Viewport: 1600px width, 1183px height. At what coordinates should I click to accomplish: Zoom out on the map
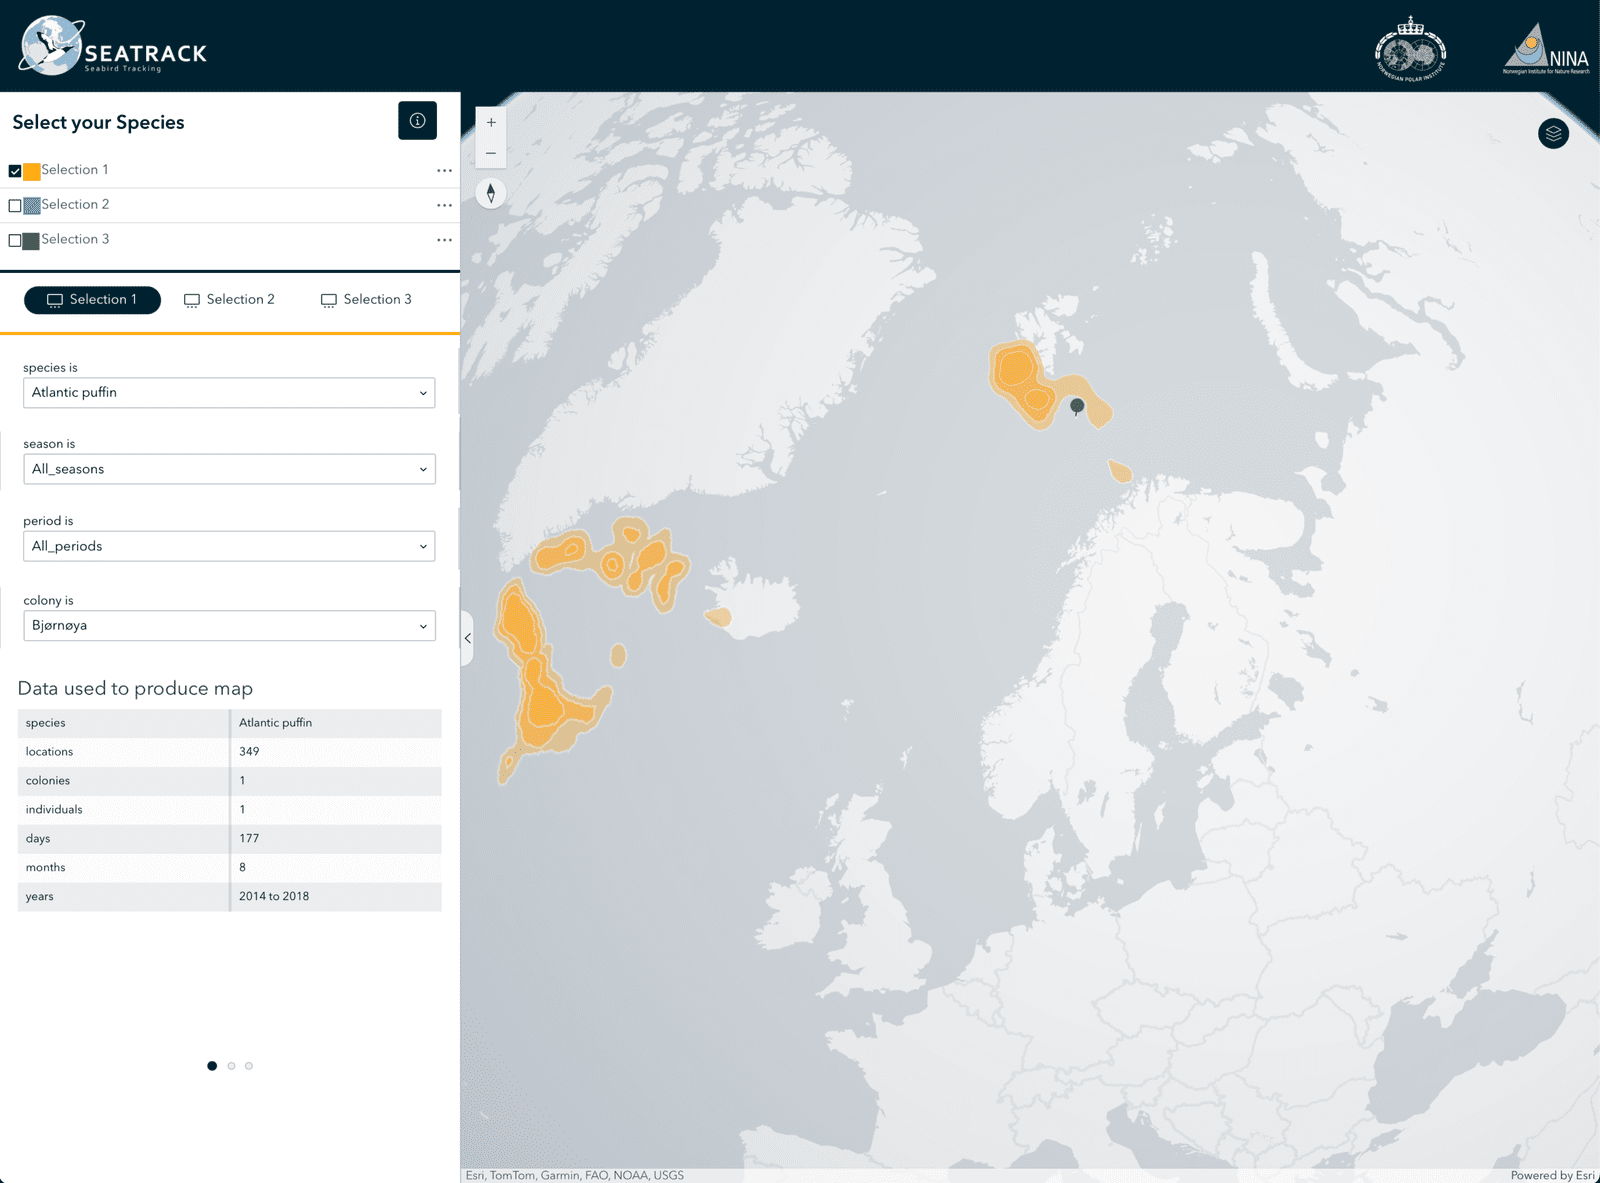(491, 153)
